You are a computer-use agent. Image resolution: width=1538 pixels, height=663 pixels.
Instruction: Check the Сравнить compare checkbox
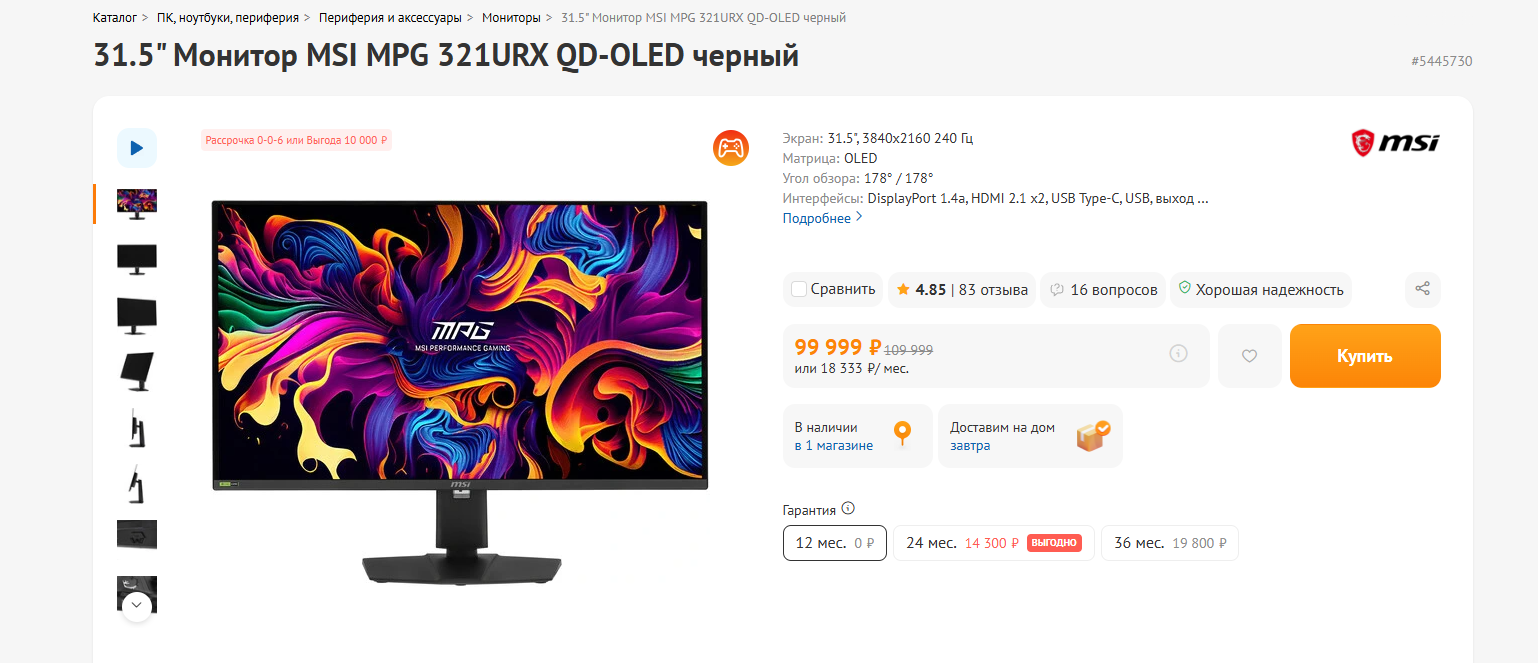coord(799,289)
